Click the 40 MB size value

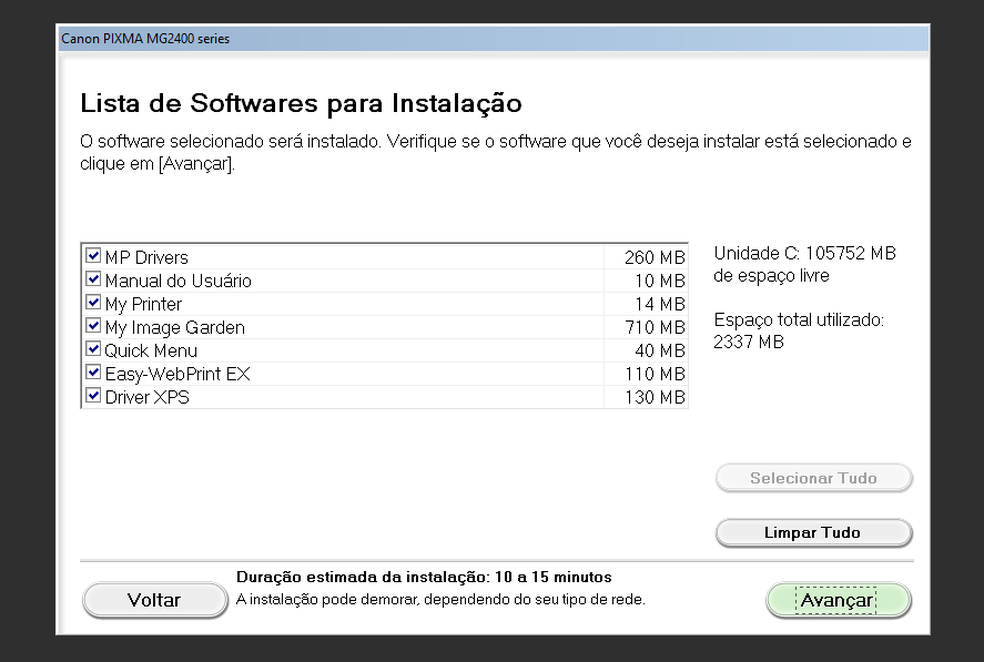coord(660,351)
